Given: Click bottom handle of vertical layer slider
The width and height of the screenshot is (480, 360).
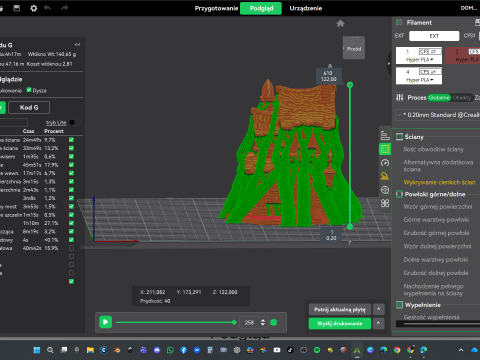Looking at the screenshot, I should click(350, 227).
